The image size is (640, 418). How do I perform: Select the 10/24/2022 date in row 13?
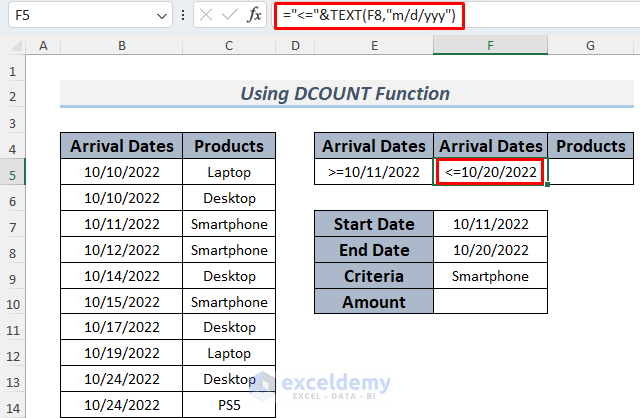[x=122, y=379]
